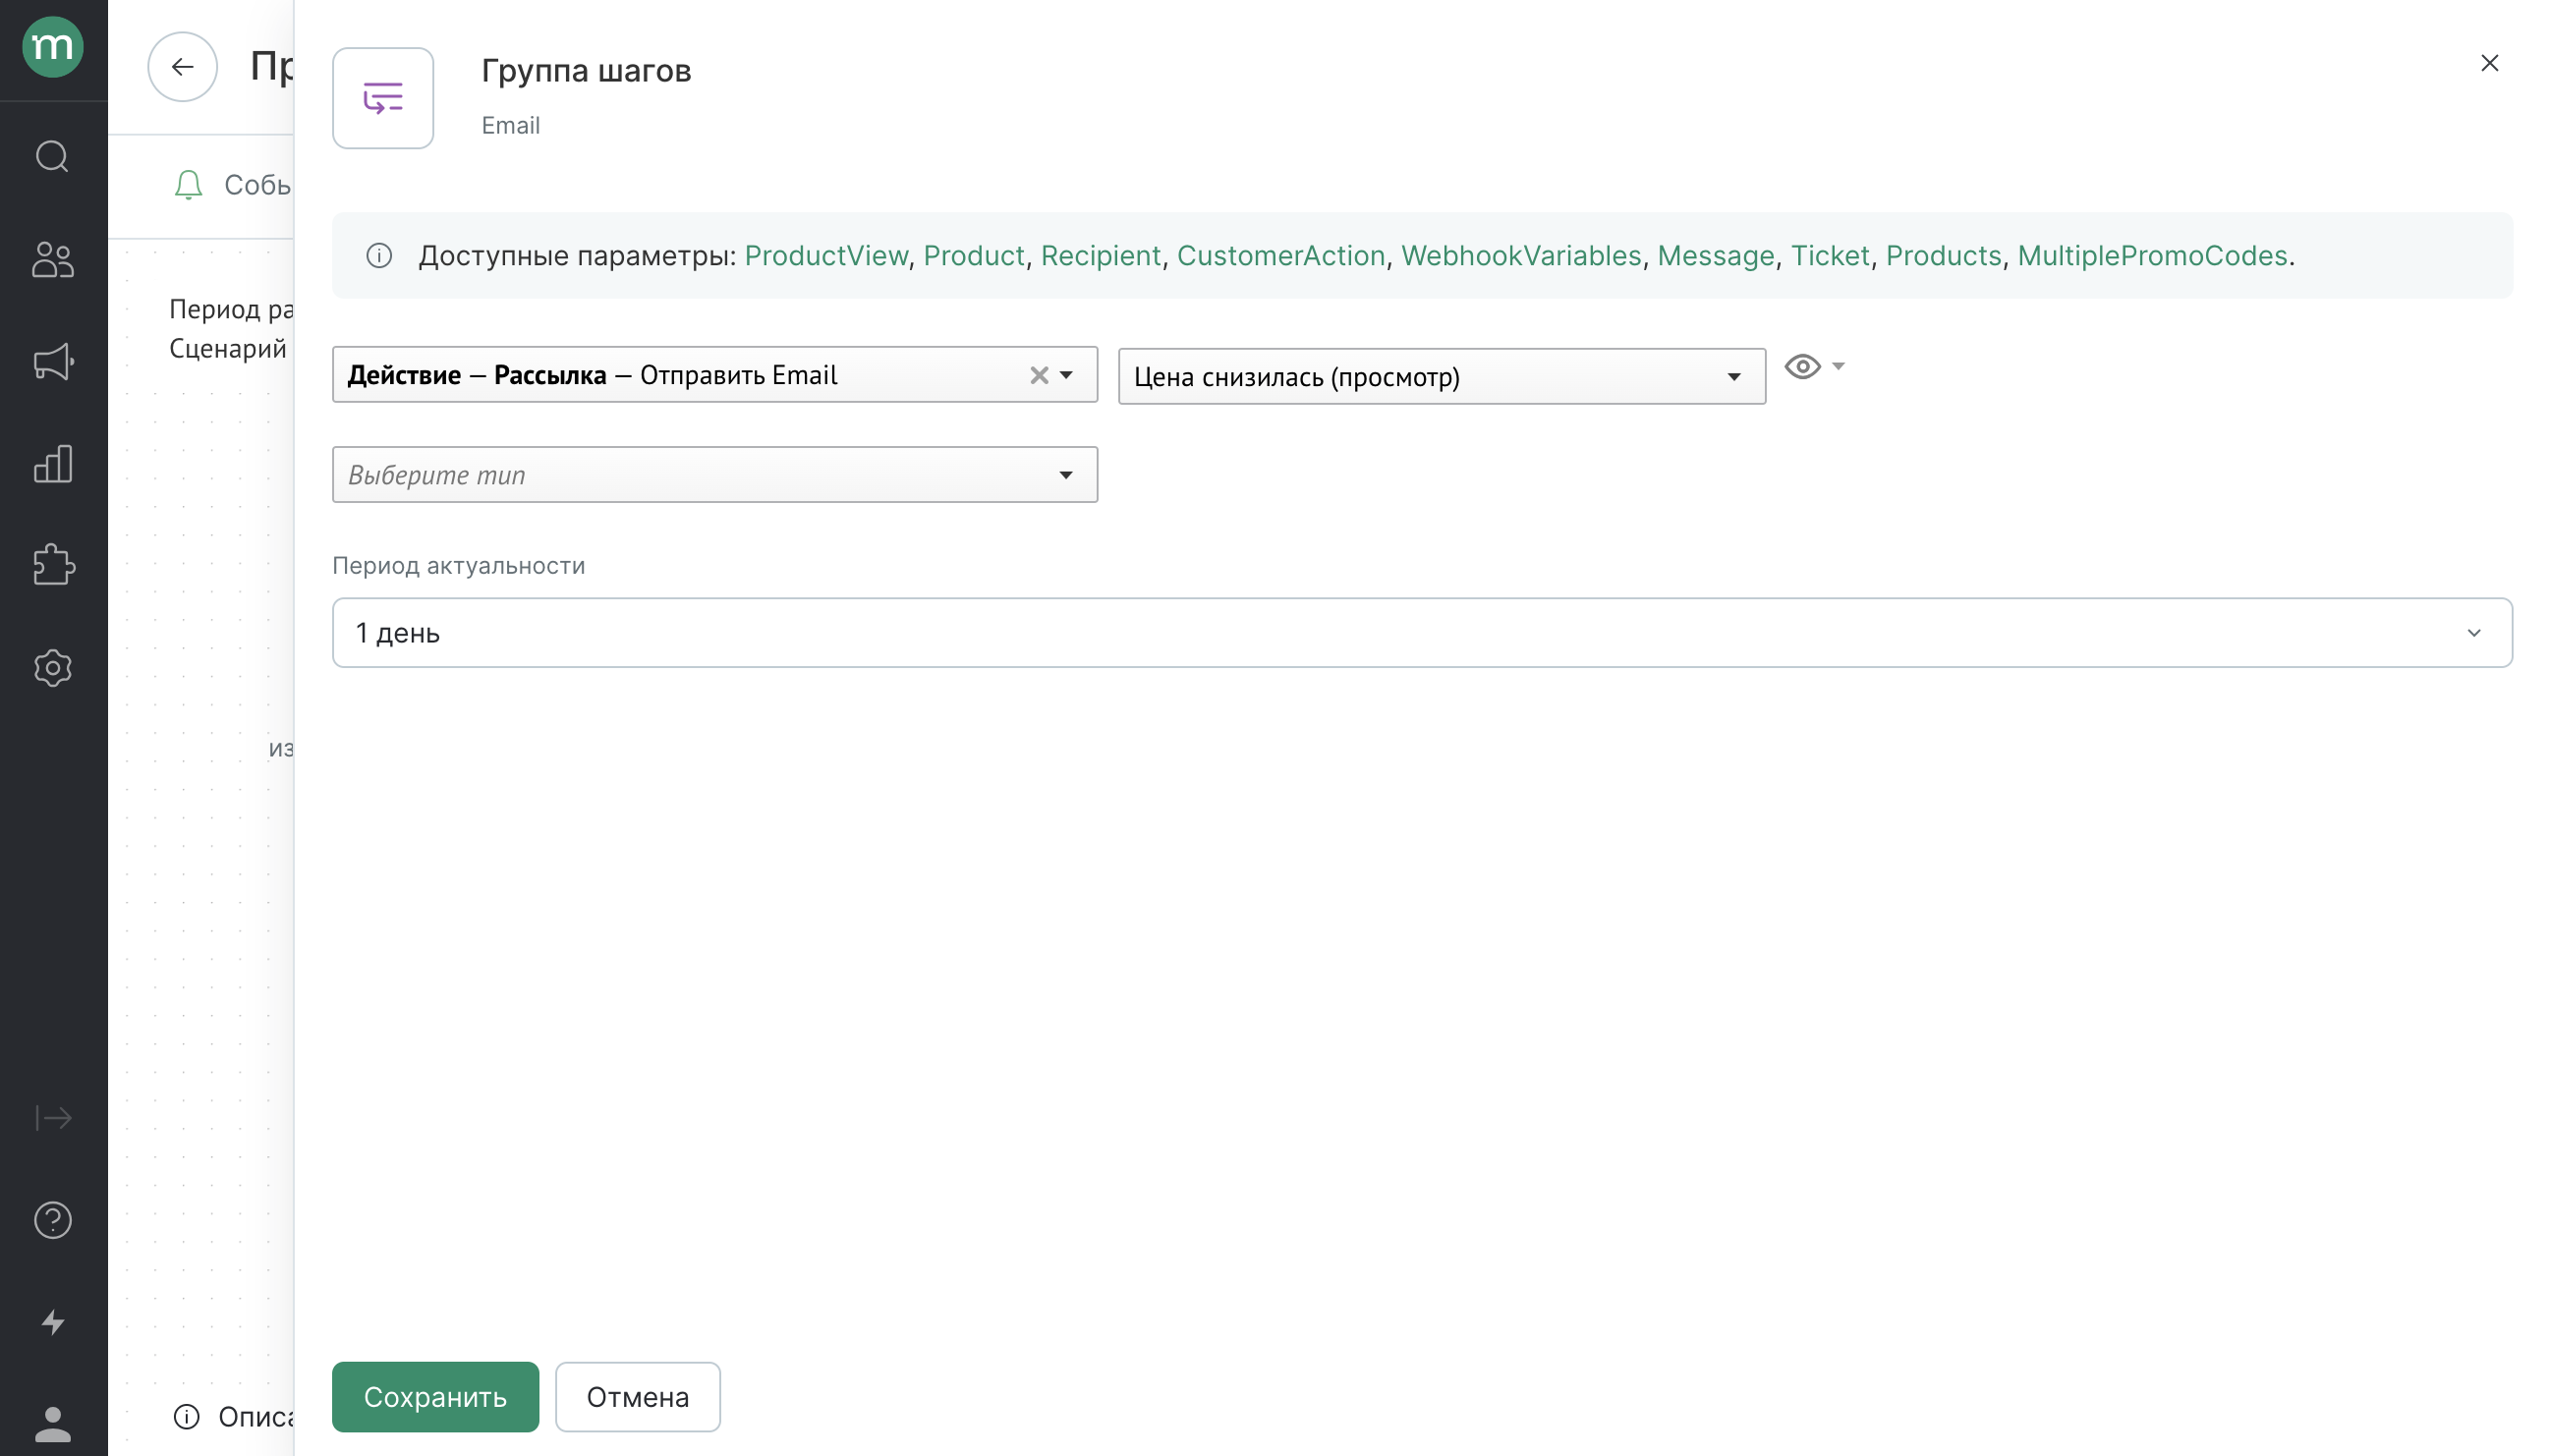This screenshot has width=2549, height=1456.
Task: Open the user profile icon
Action: (53, 1424)
